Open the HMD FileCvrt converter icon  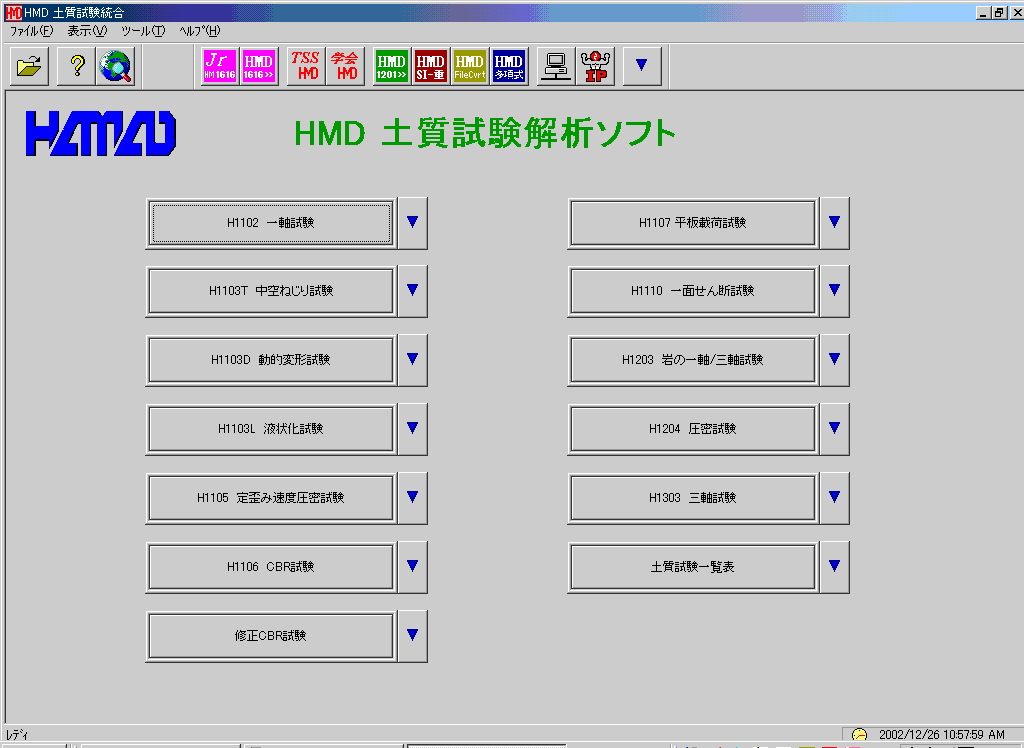tap(470, 66)
